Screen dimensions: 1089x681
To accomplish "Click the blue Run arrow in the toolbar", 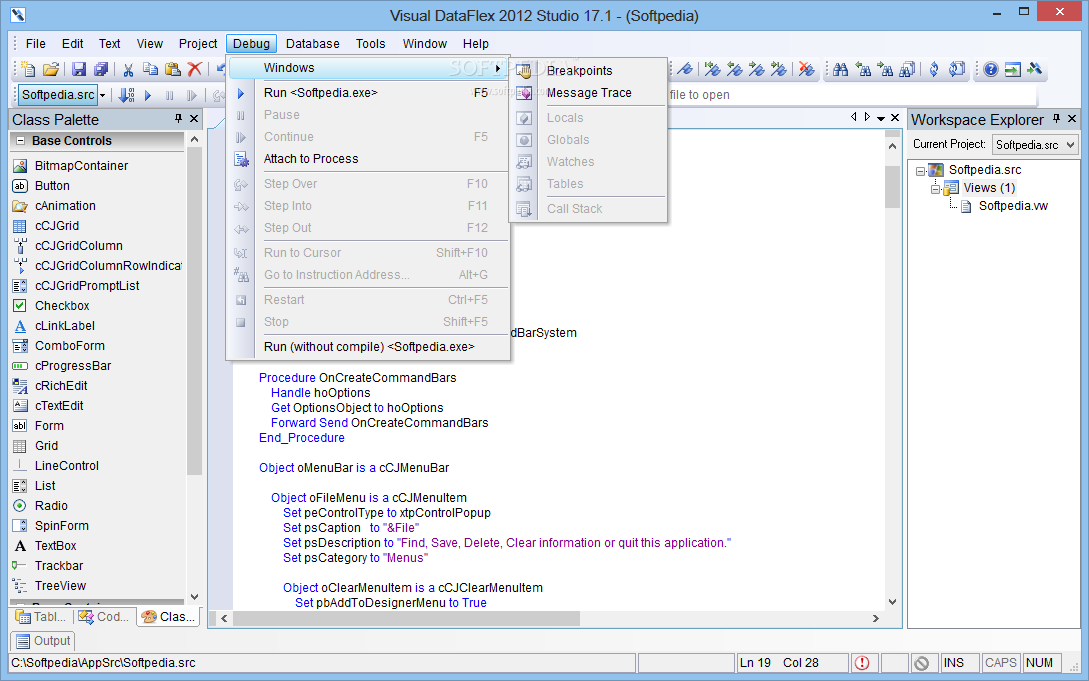I will pyautogui.click(x=148, y=95).
